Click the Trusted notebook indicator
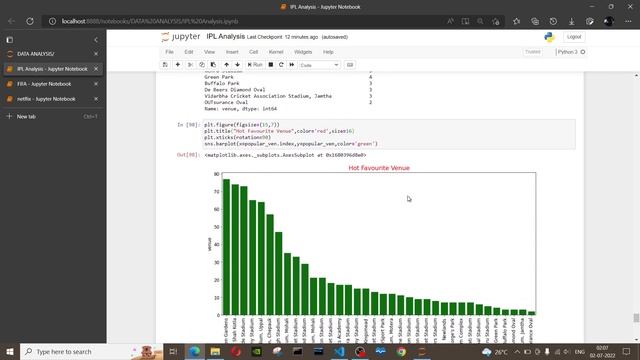 click(x=533, y=52)
